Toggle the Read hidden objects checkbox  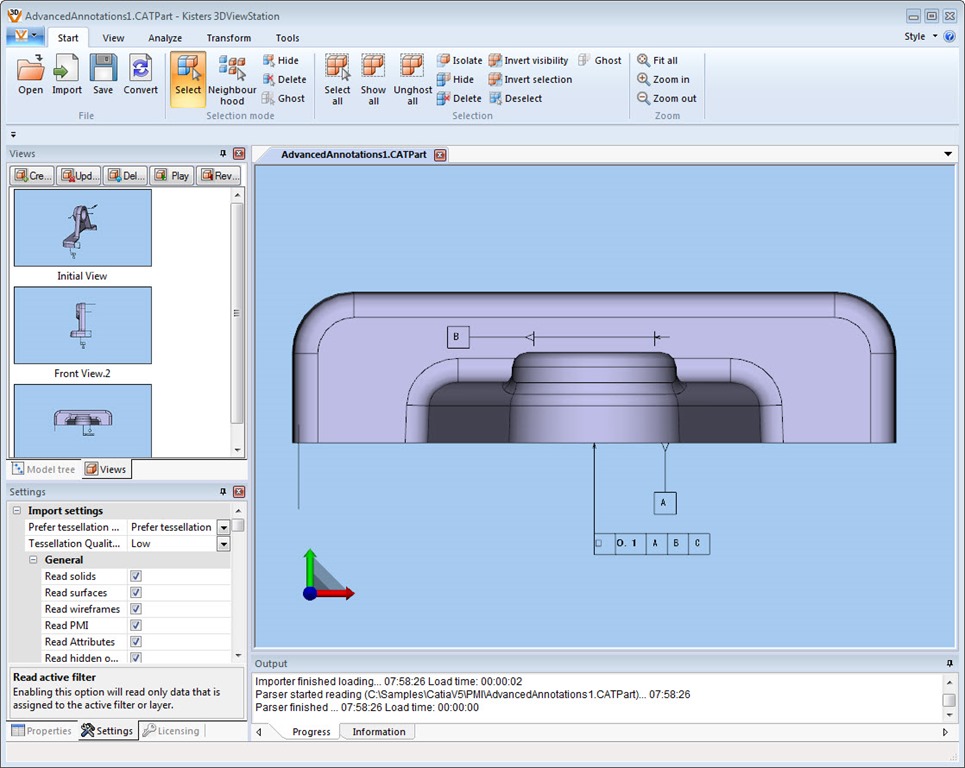(136, 657)
